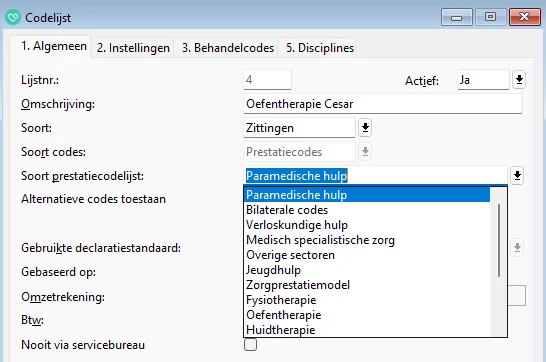This screenshot has height=362, width=546.
Task: Click the greyed Soort codes dropdown arrow
Action: (365, 151)
